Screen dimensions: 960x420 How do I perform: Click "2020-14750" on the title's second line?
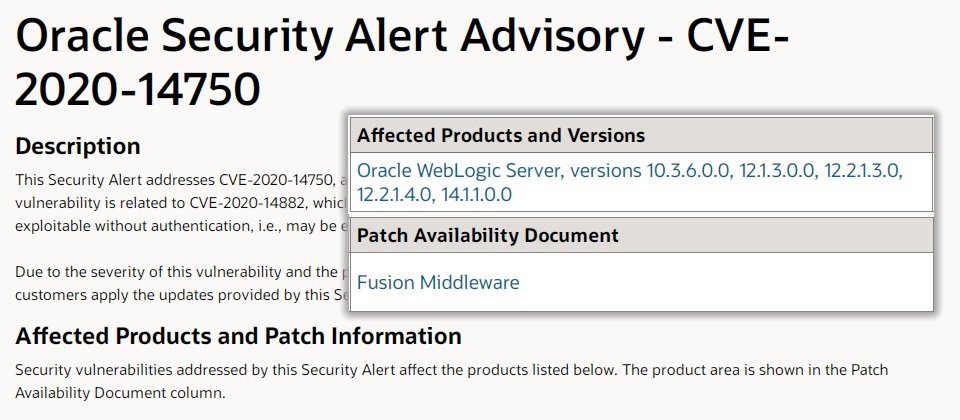[138, 89]
